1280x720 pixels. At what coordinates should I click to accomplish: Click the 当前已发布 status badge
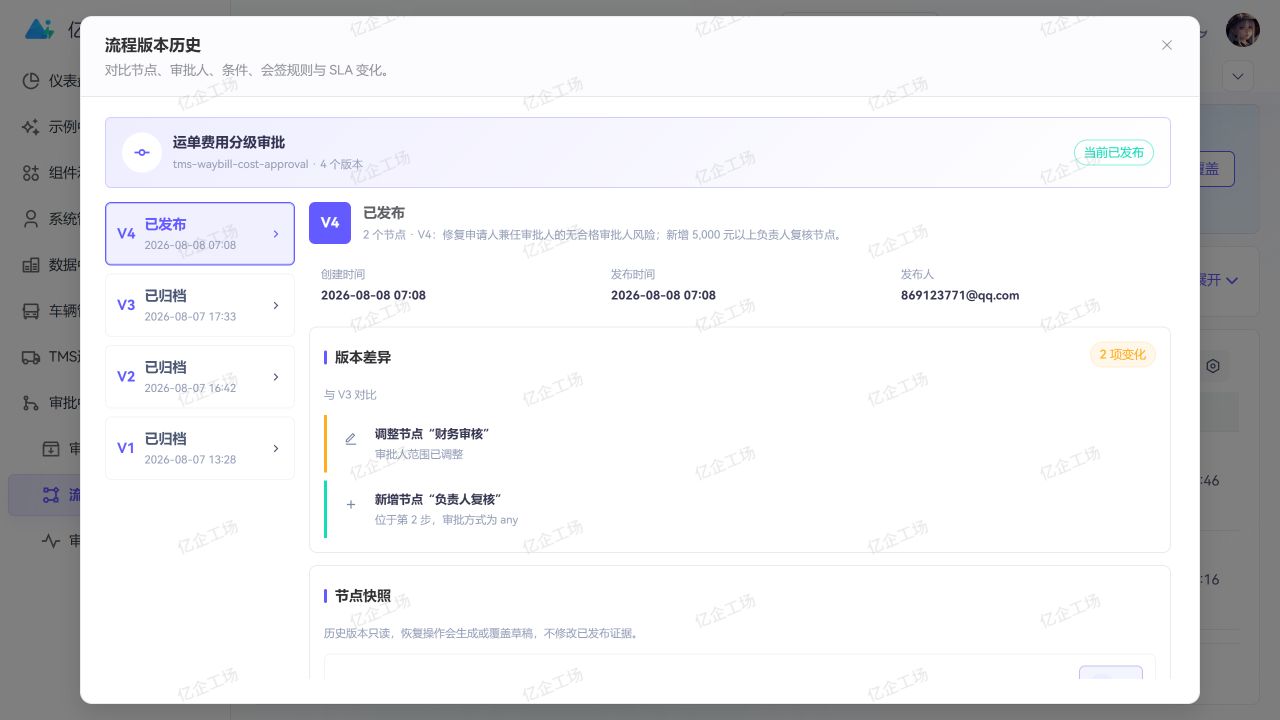[1114, 153]
